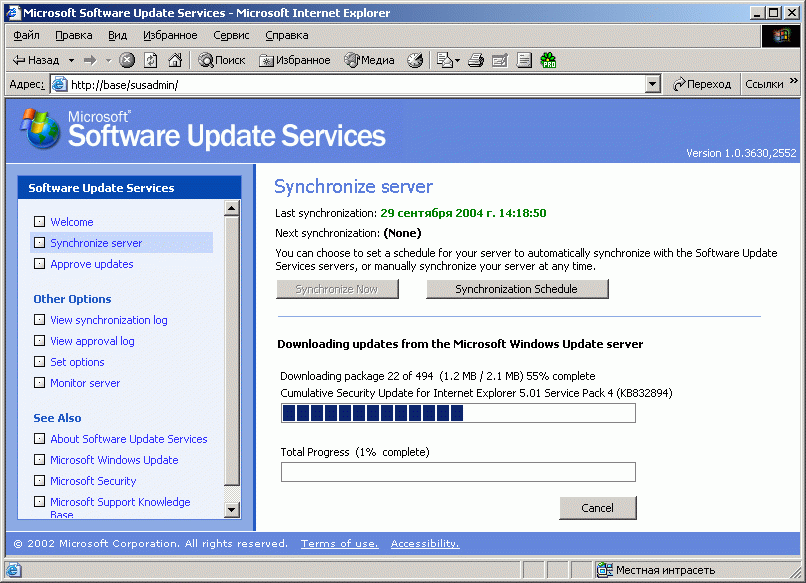
Task: Click the bullet icon beside View approval log
Action: [39, 340]
